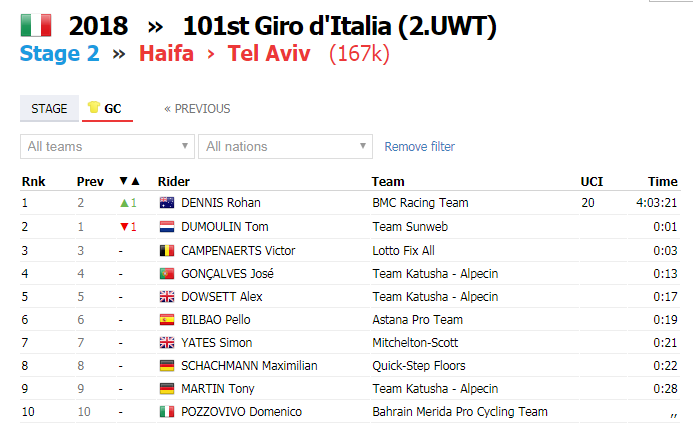This screenshot has height=429, width=693.
Task: Open the Stage 2 link in header
Action: tap(60, 54)
